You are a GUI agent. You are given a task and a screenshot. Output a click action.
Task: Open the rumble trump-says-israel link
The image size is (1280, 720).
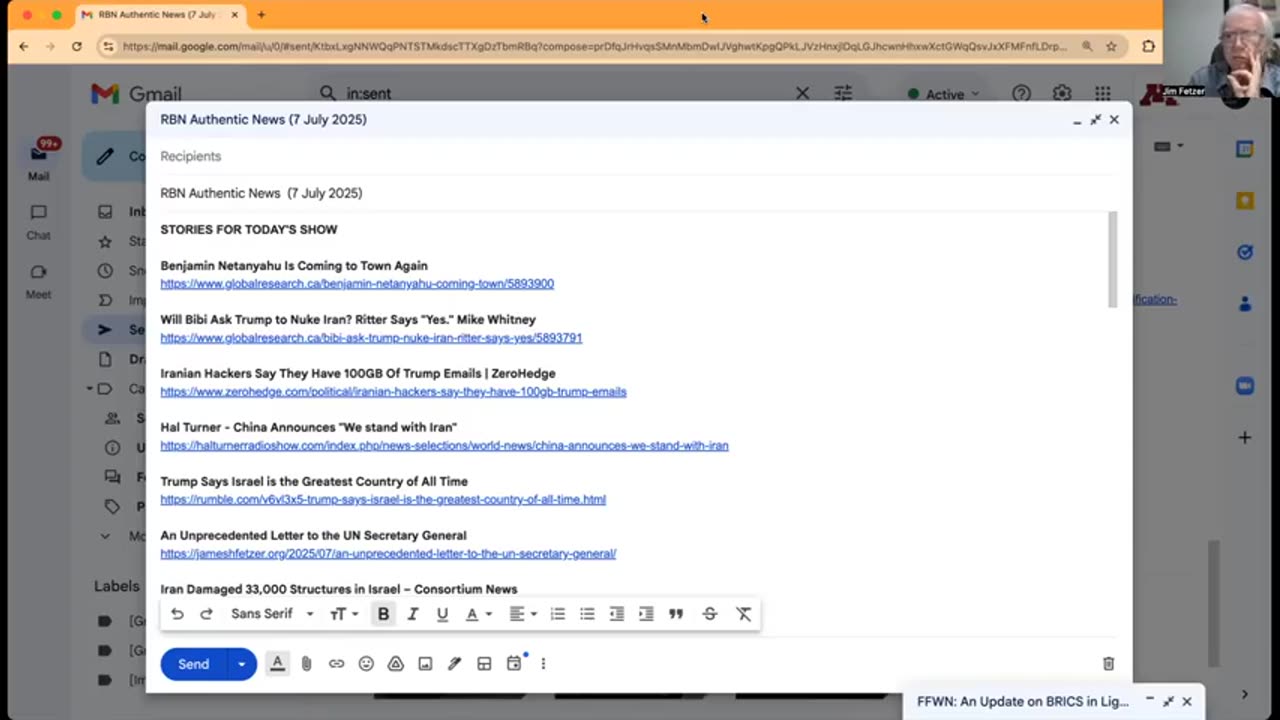tap(383, 500)
